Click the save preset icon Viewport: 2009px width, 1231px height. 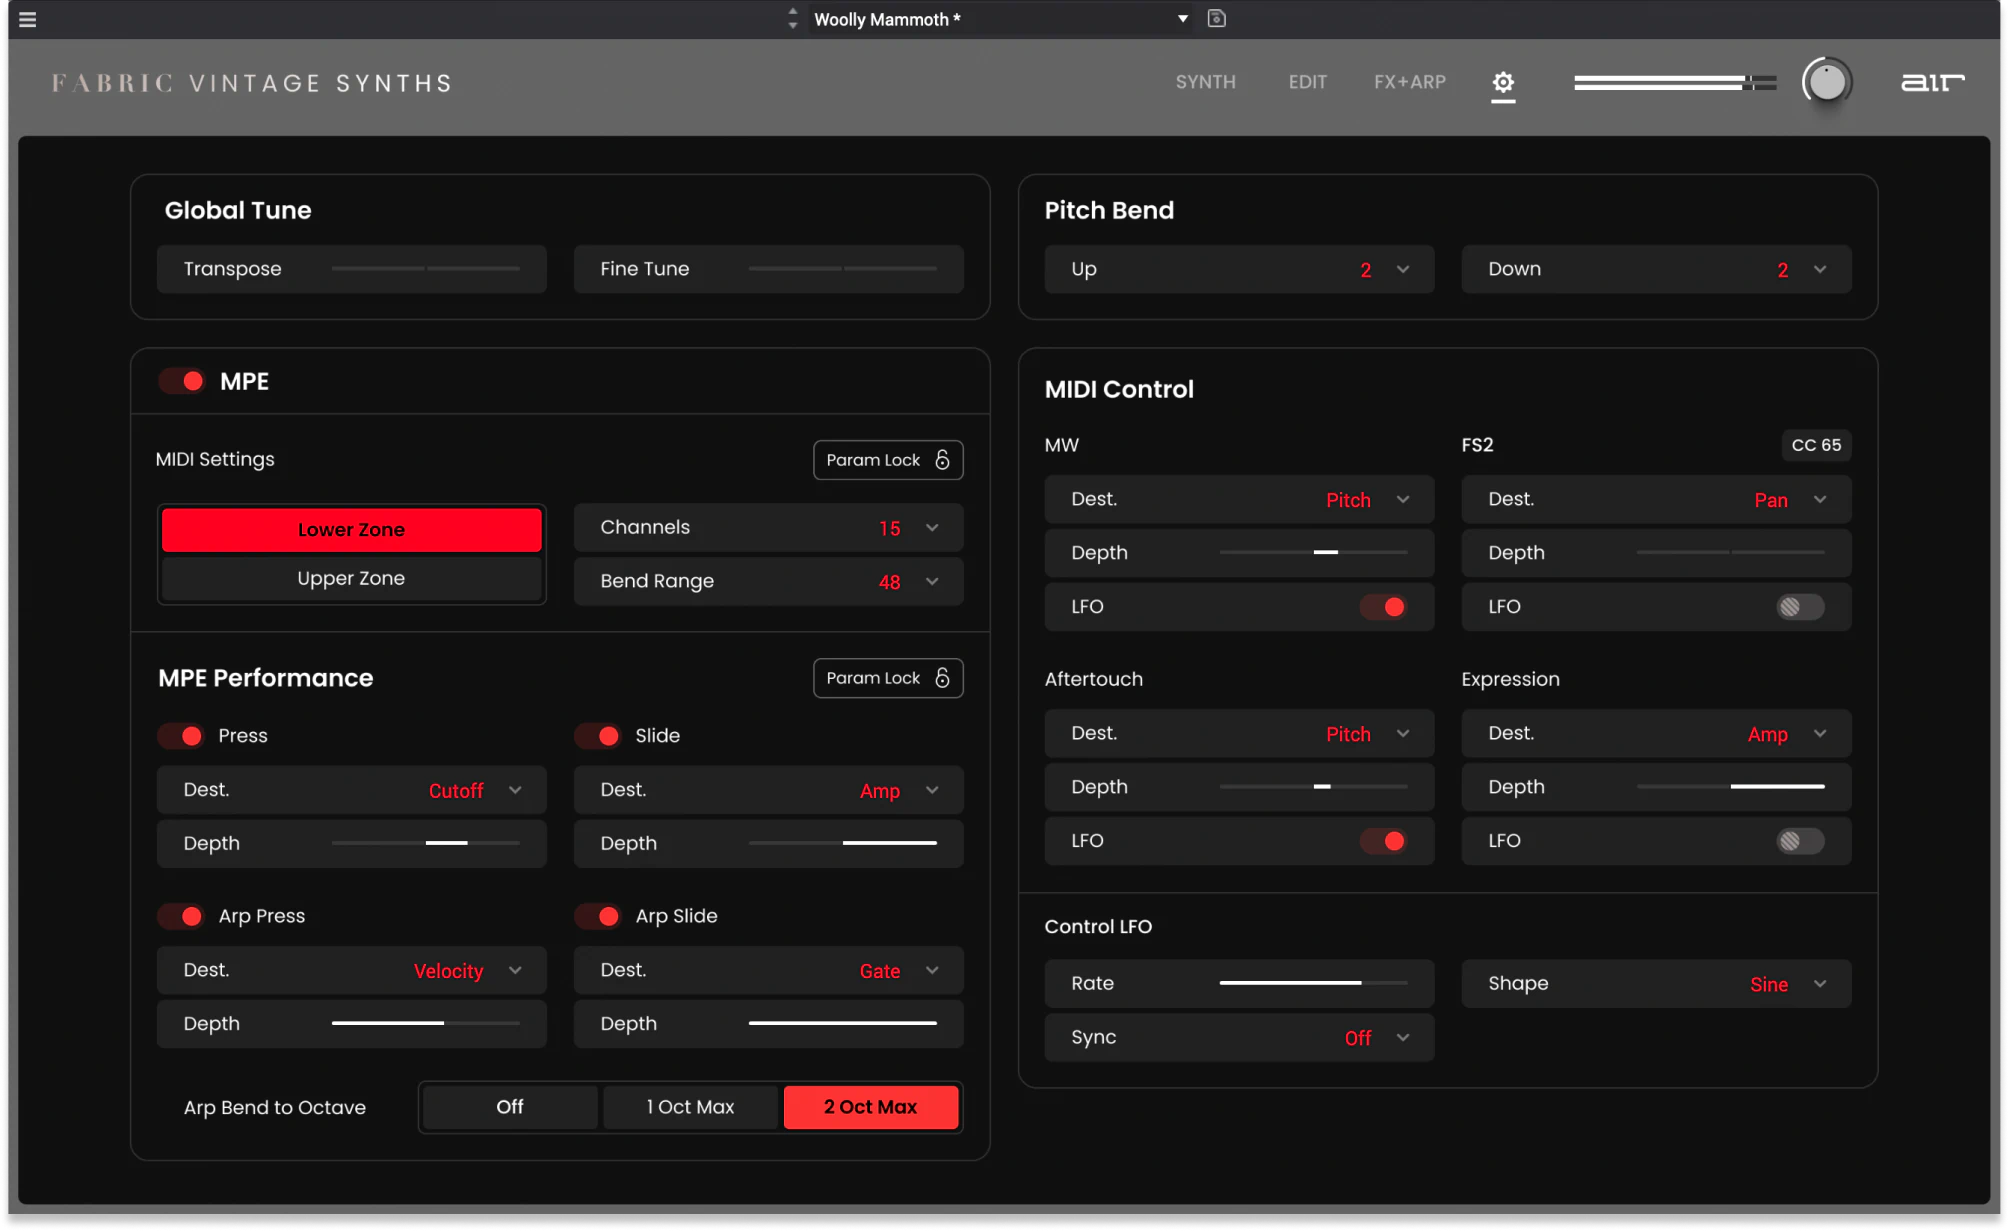pos(1216,19)
